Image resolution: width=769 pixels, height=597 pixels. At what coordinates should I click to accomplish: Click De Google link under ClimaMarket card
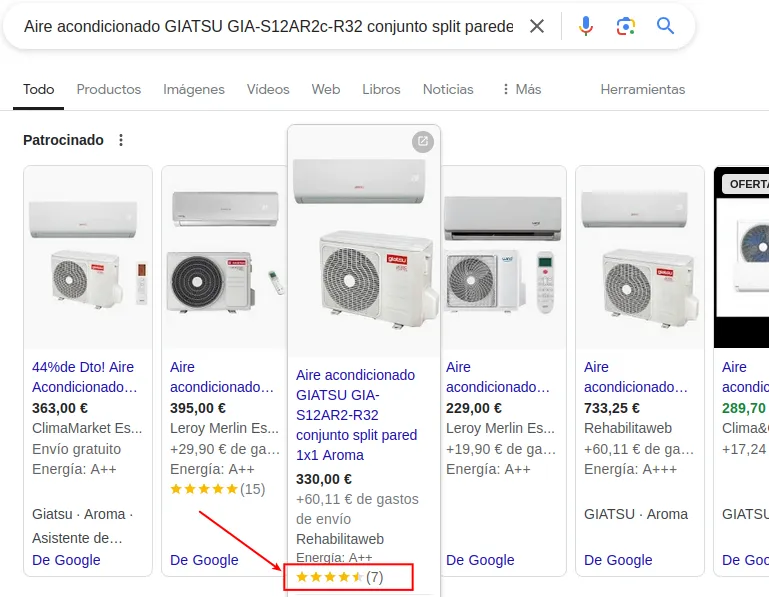66,560
